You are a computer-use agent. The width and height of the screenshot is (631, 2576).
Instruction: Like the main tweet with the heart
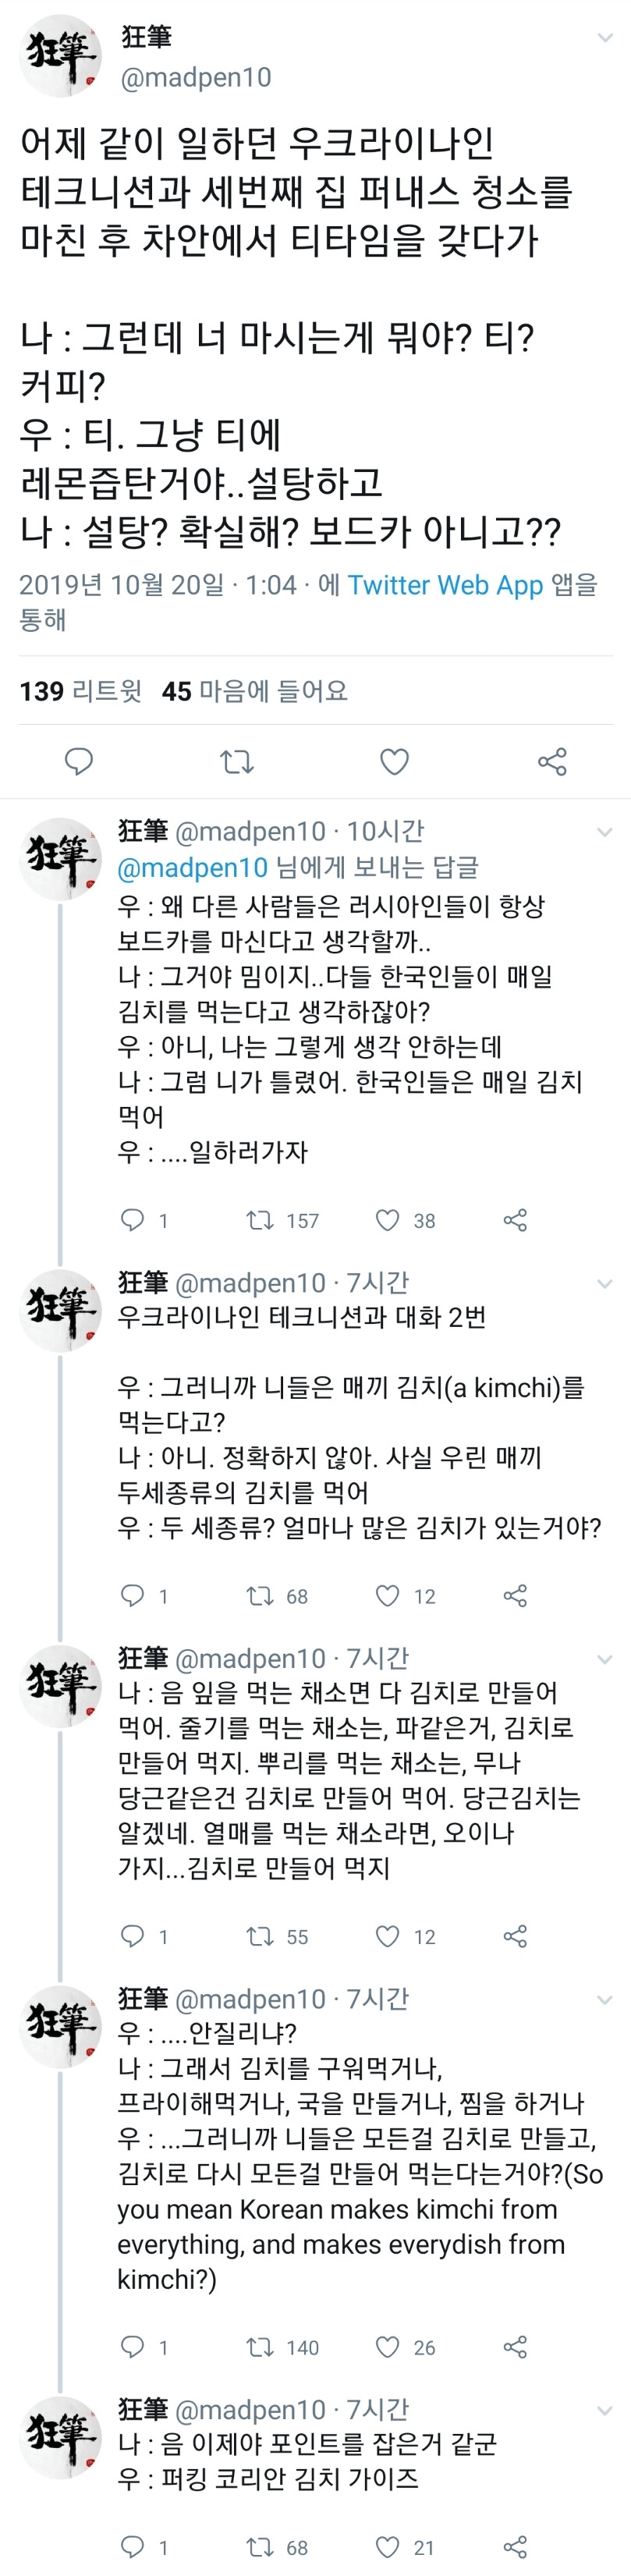click(395, 762)
